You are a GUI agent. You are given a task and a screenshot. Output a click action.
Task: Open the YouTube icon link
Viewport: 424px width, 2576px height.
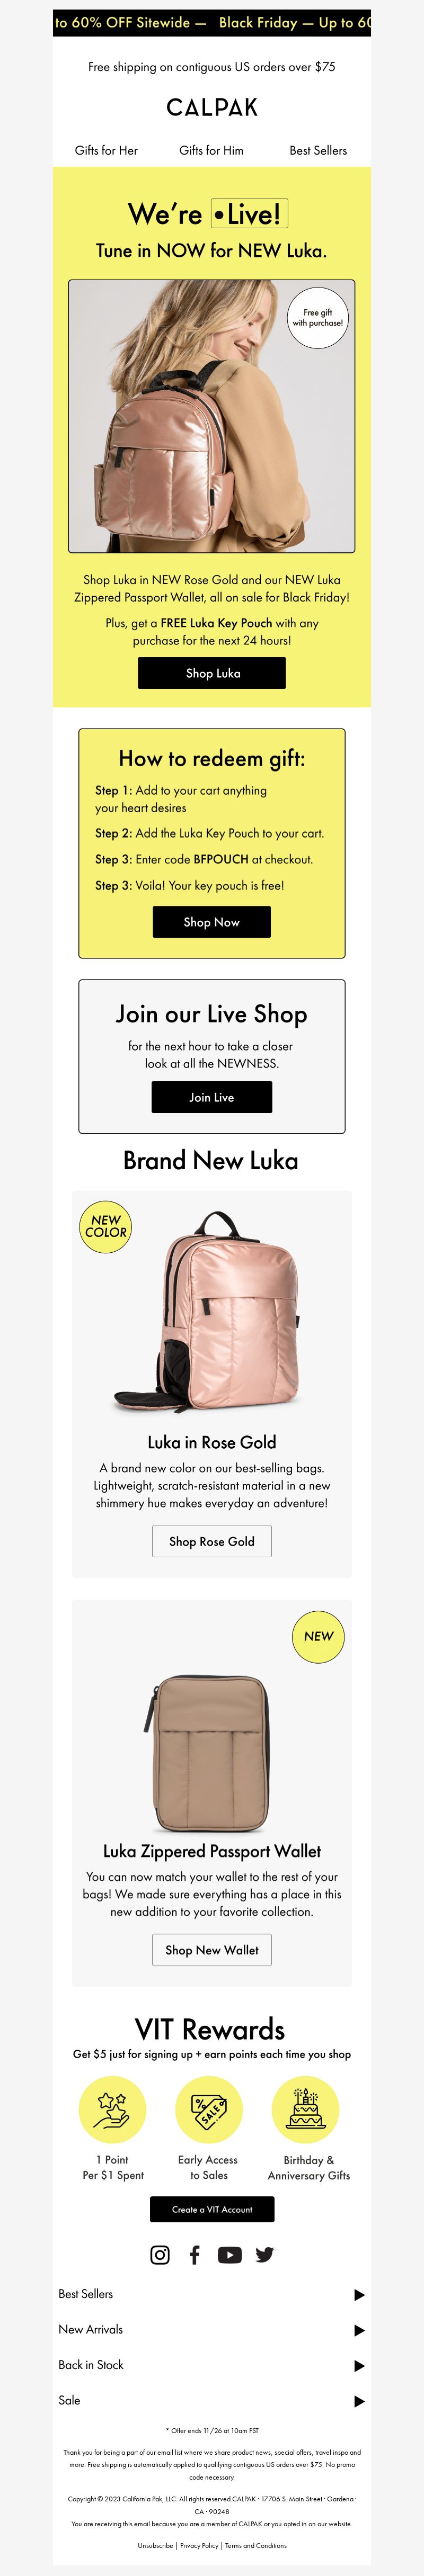point(230,2254)
